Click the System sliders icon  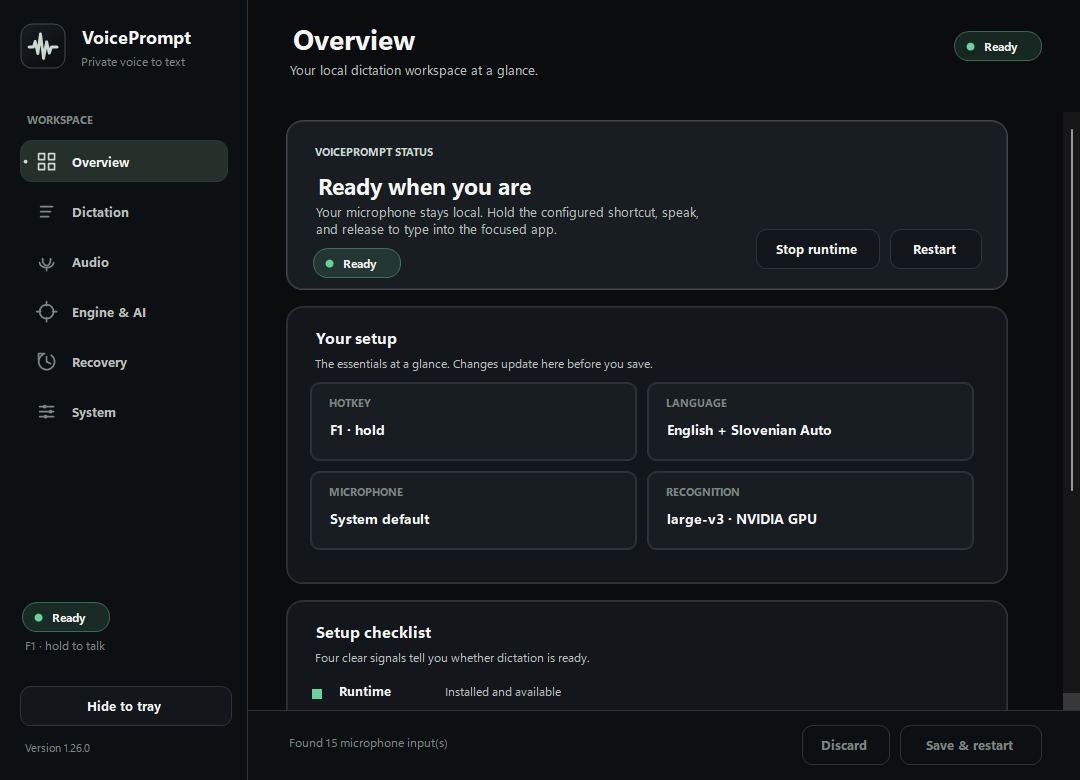46,412
